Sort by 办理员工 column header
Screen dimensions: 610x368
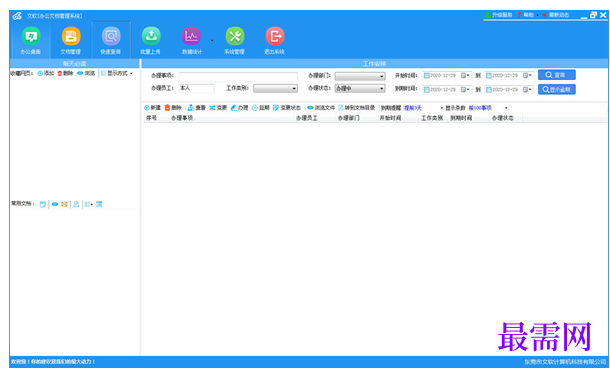[x=314, y=118]
